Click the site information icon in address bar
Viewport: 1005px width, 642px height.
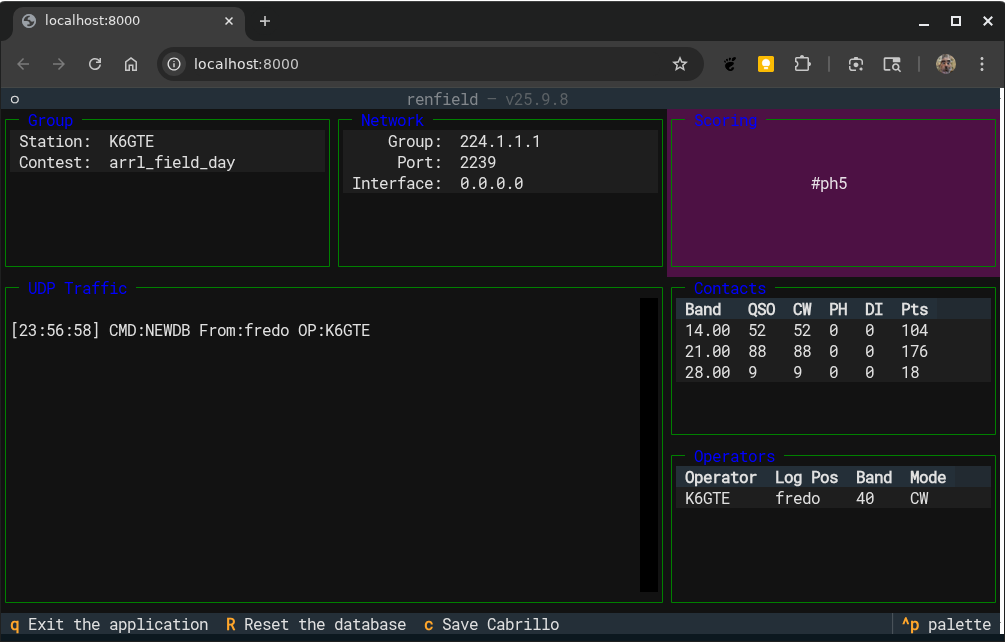pyautogui.click(x=174, y=64)
